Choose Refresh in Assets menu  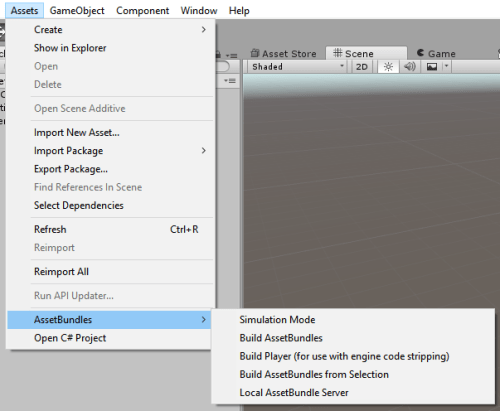coord(111,229)
